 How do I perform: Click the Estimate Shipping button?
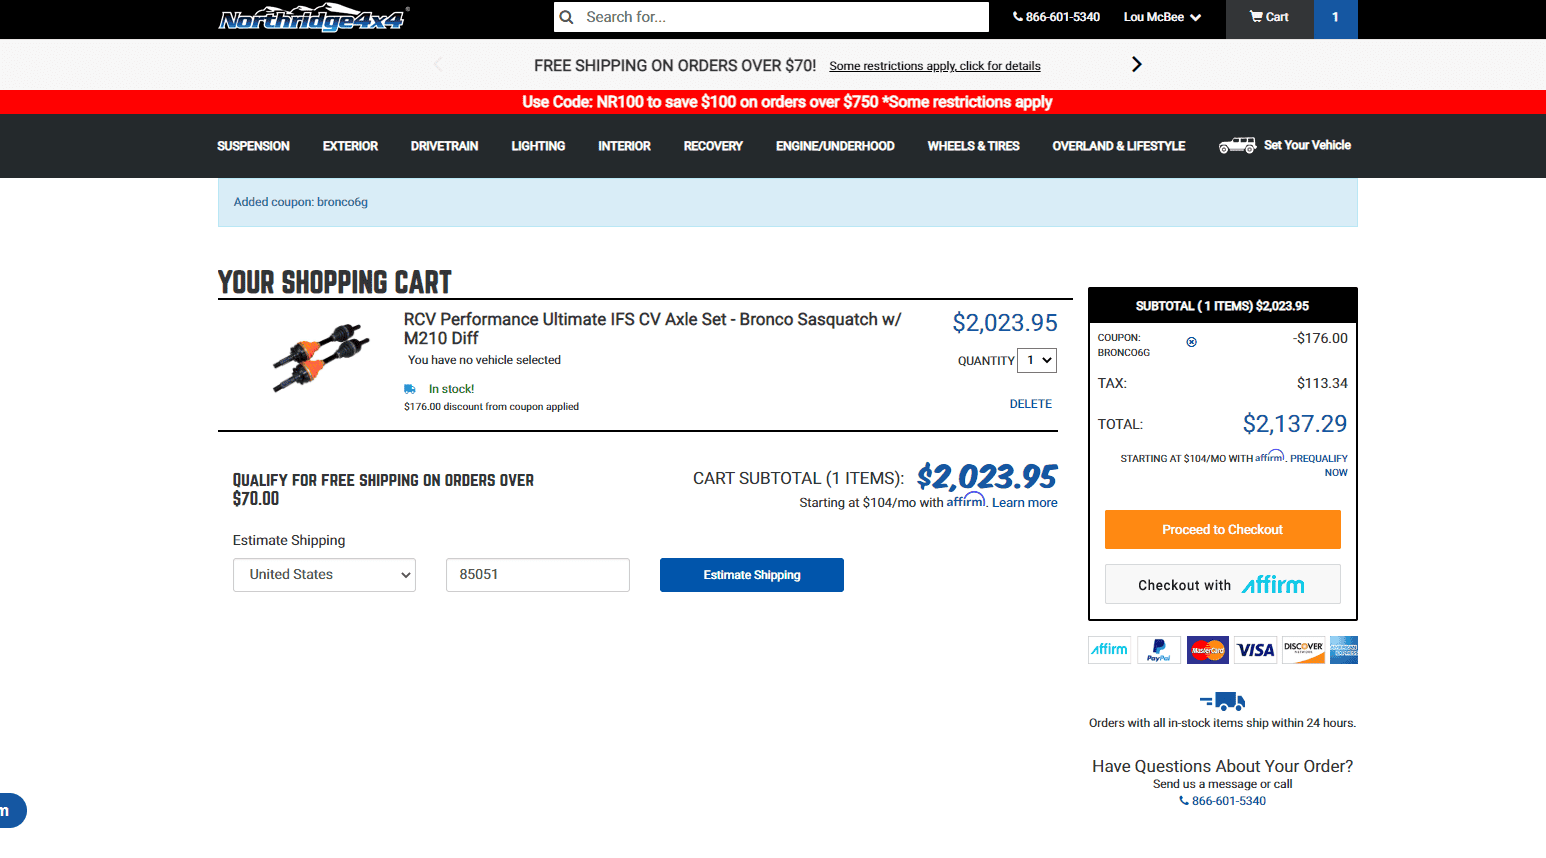(752, 575)
